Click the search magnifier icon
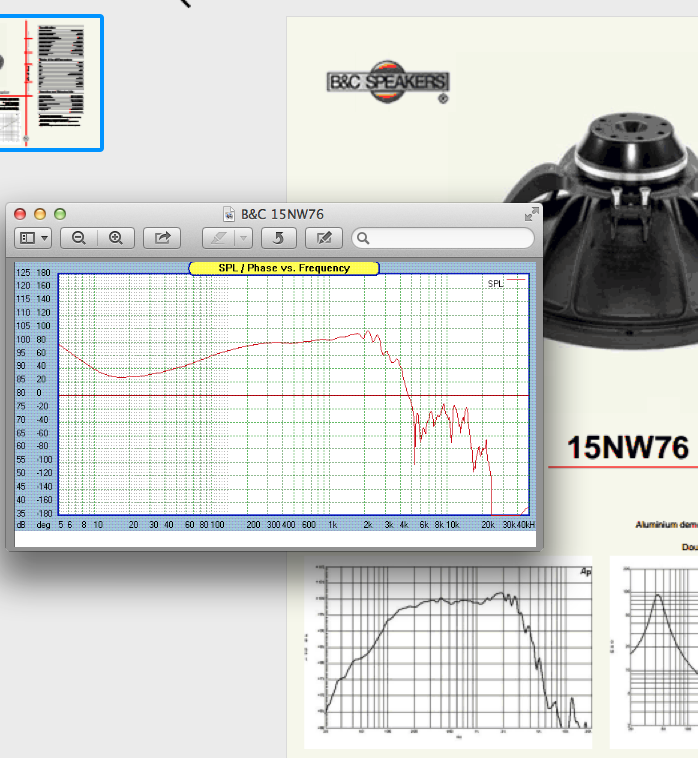This screenshot has height=758, width=698. [364, 238]
